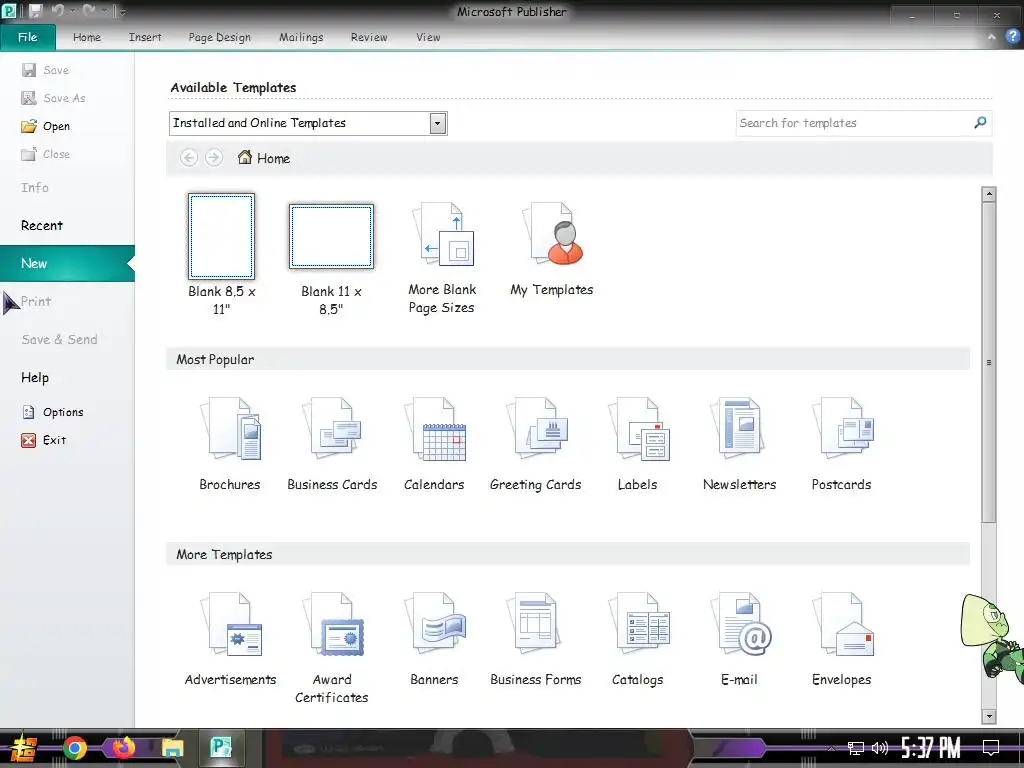Click Save in the File menu
1024x768 pixels.
click(x=46, y=70)
